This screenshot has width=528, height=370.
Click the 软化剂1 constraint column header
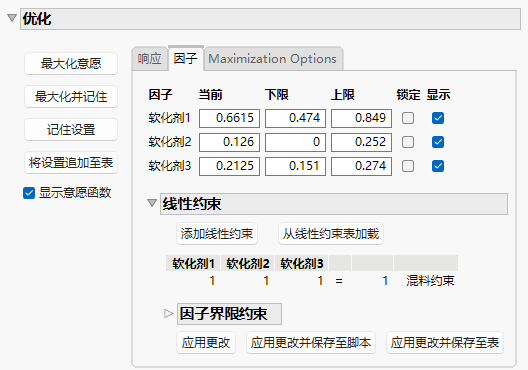coord(193,263)
